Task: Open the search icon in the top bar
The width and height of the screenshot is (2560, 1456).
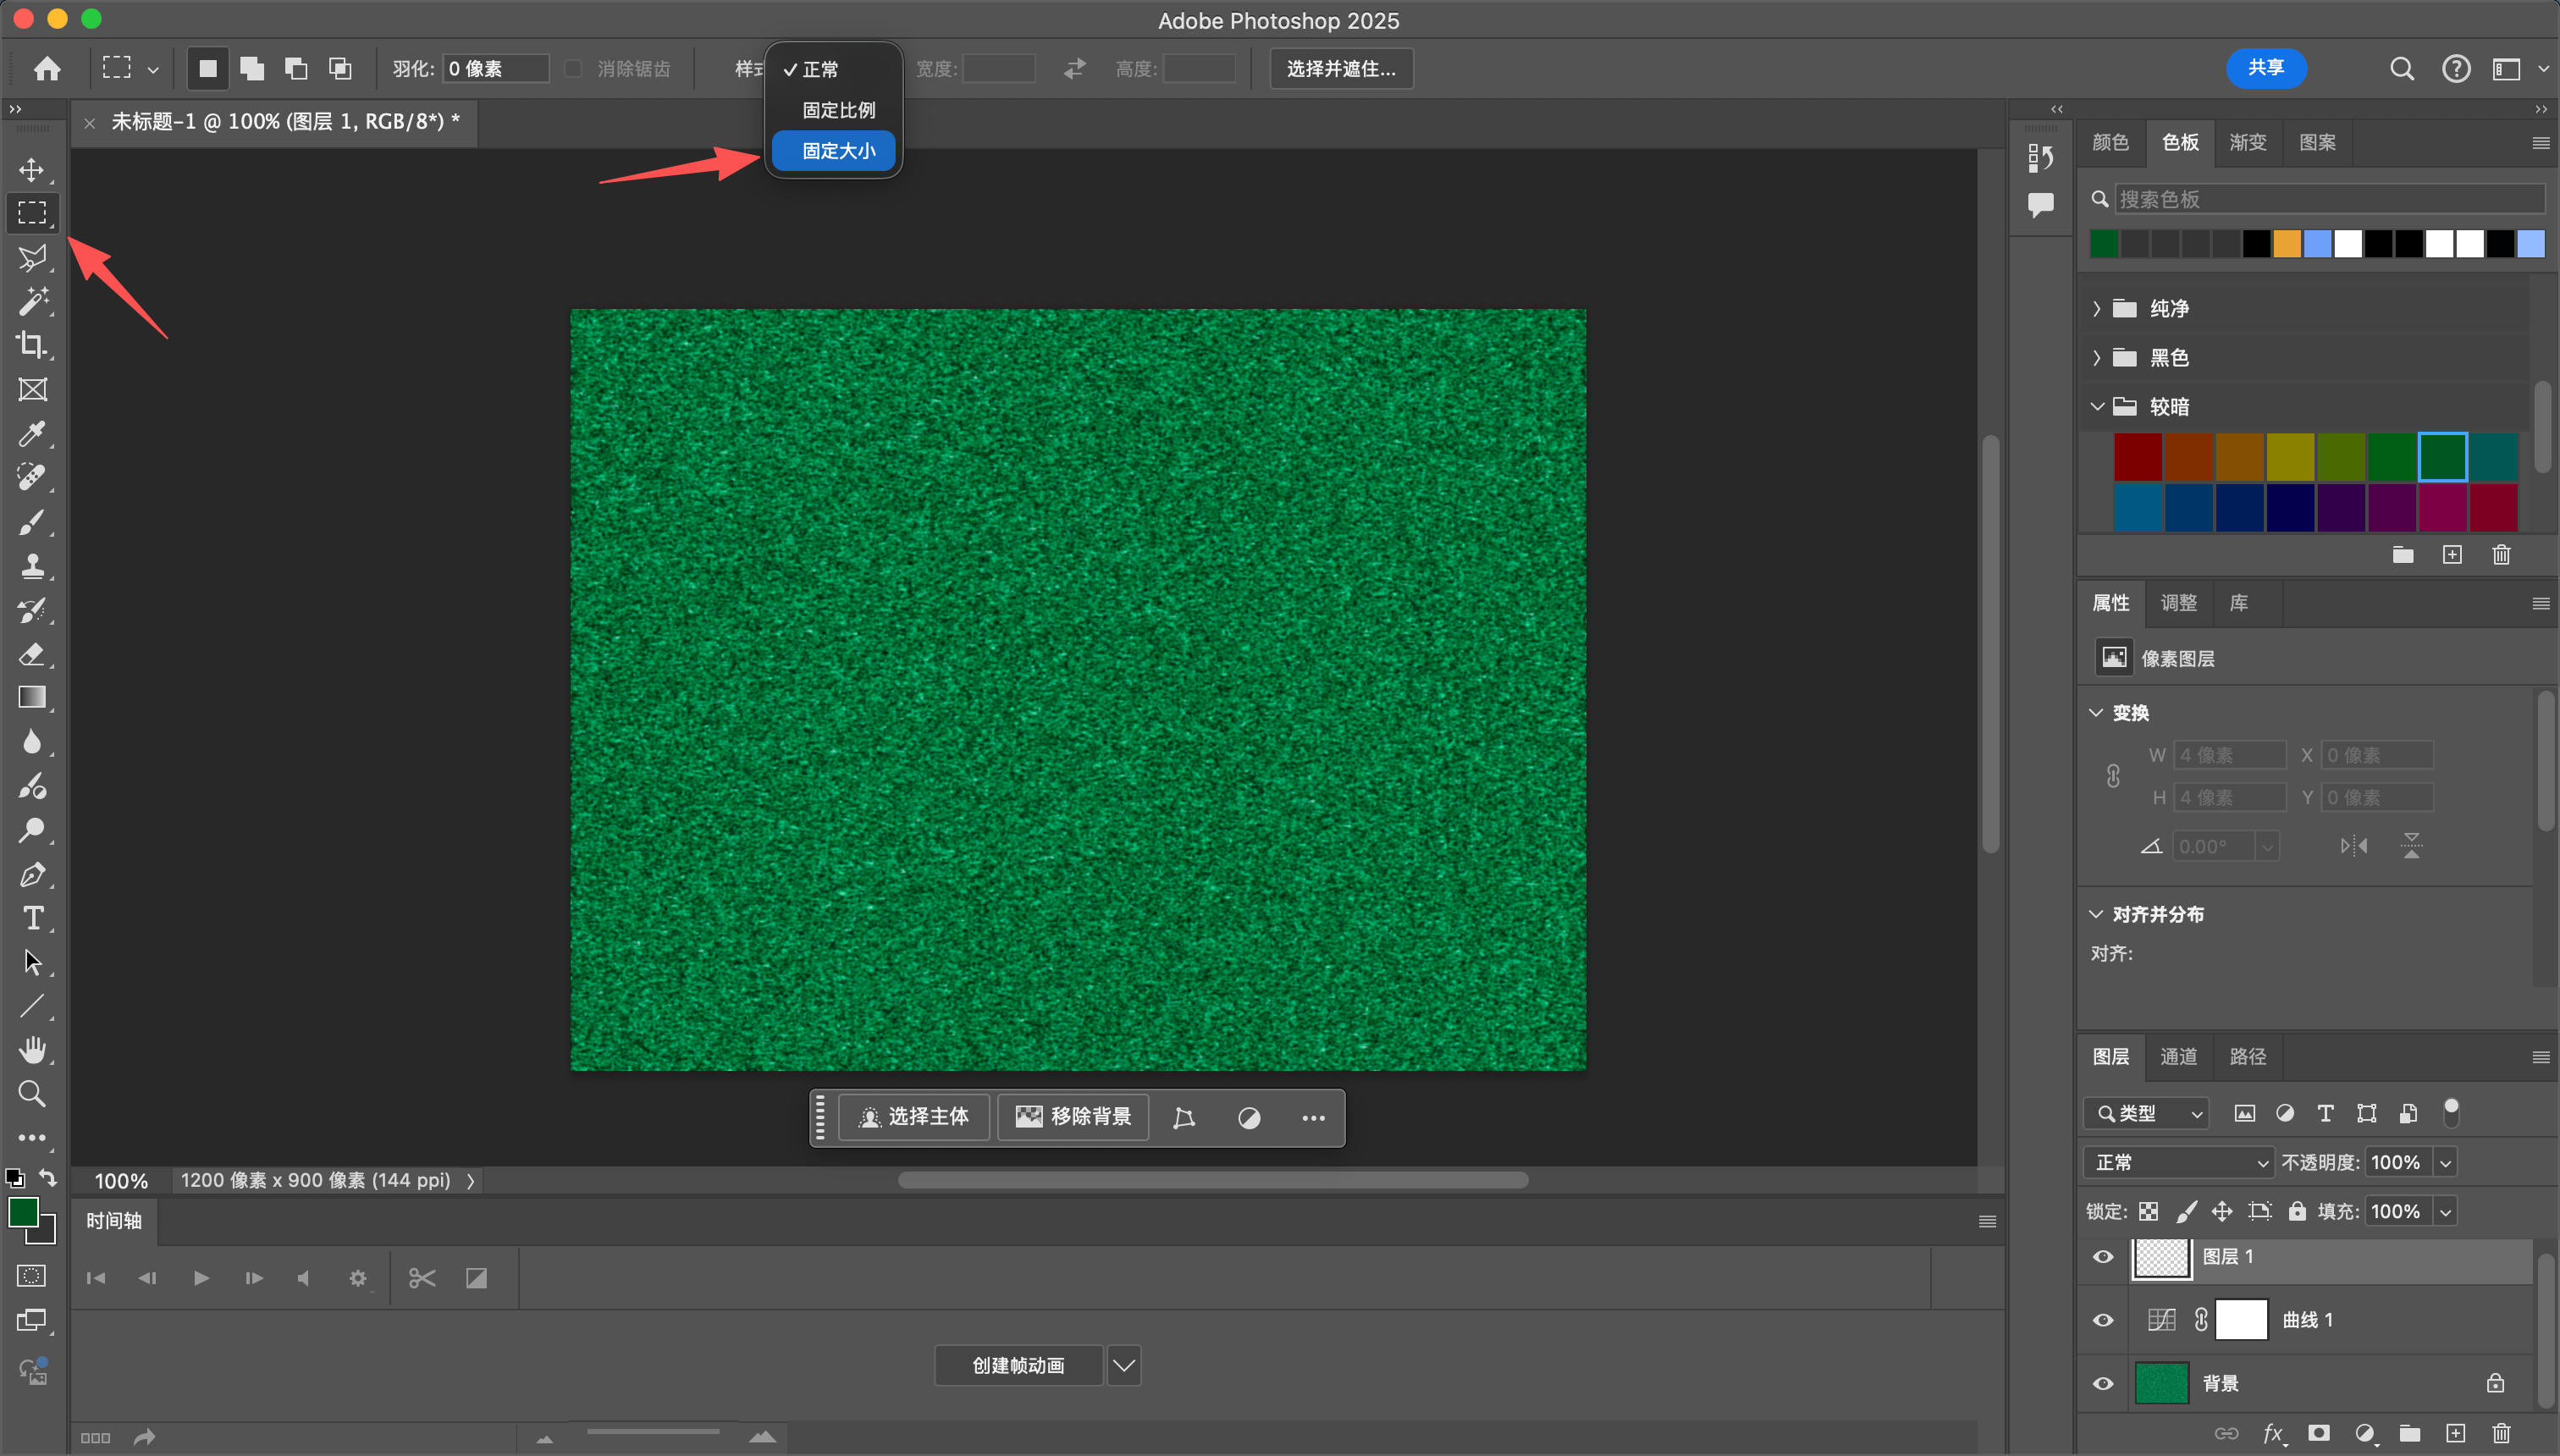Action: click(x=2402, y=68)
